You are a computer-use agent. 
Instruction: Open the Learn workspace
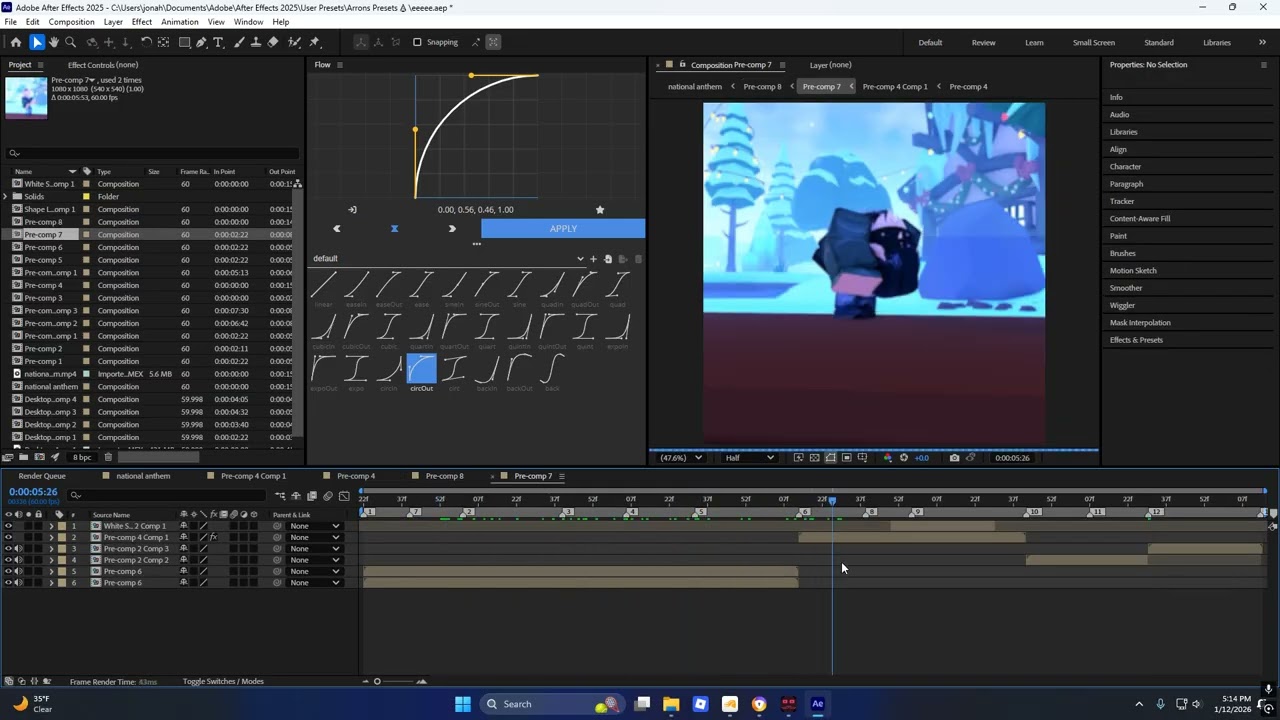(x=1034, y=42)
